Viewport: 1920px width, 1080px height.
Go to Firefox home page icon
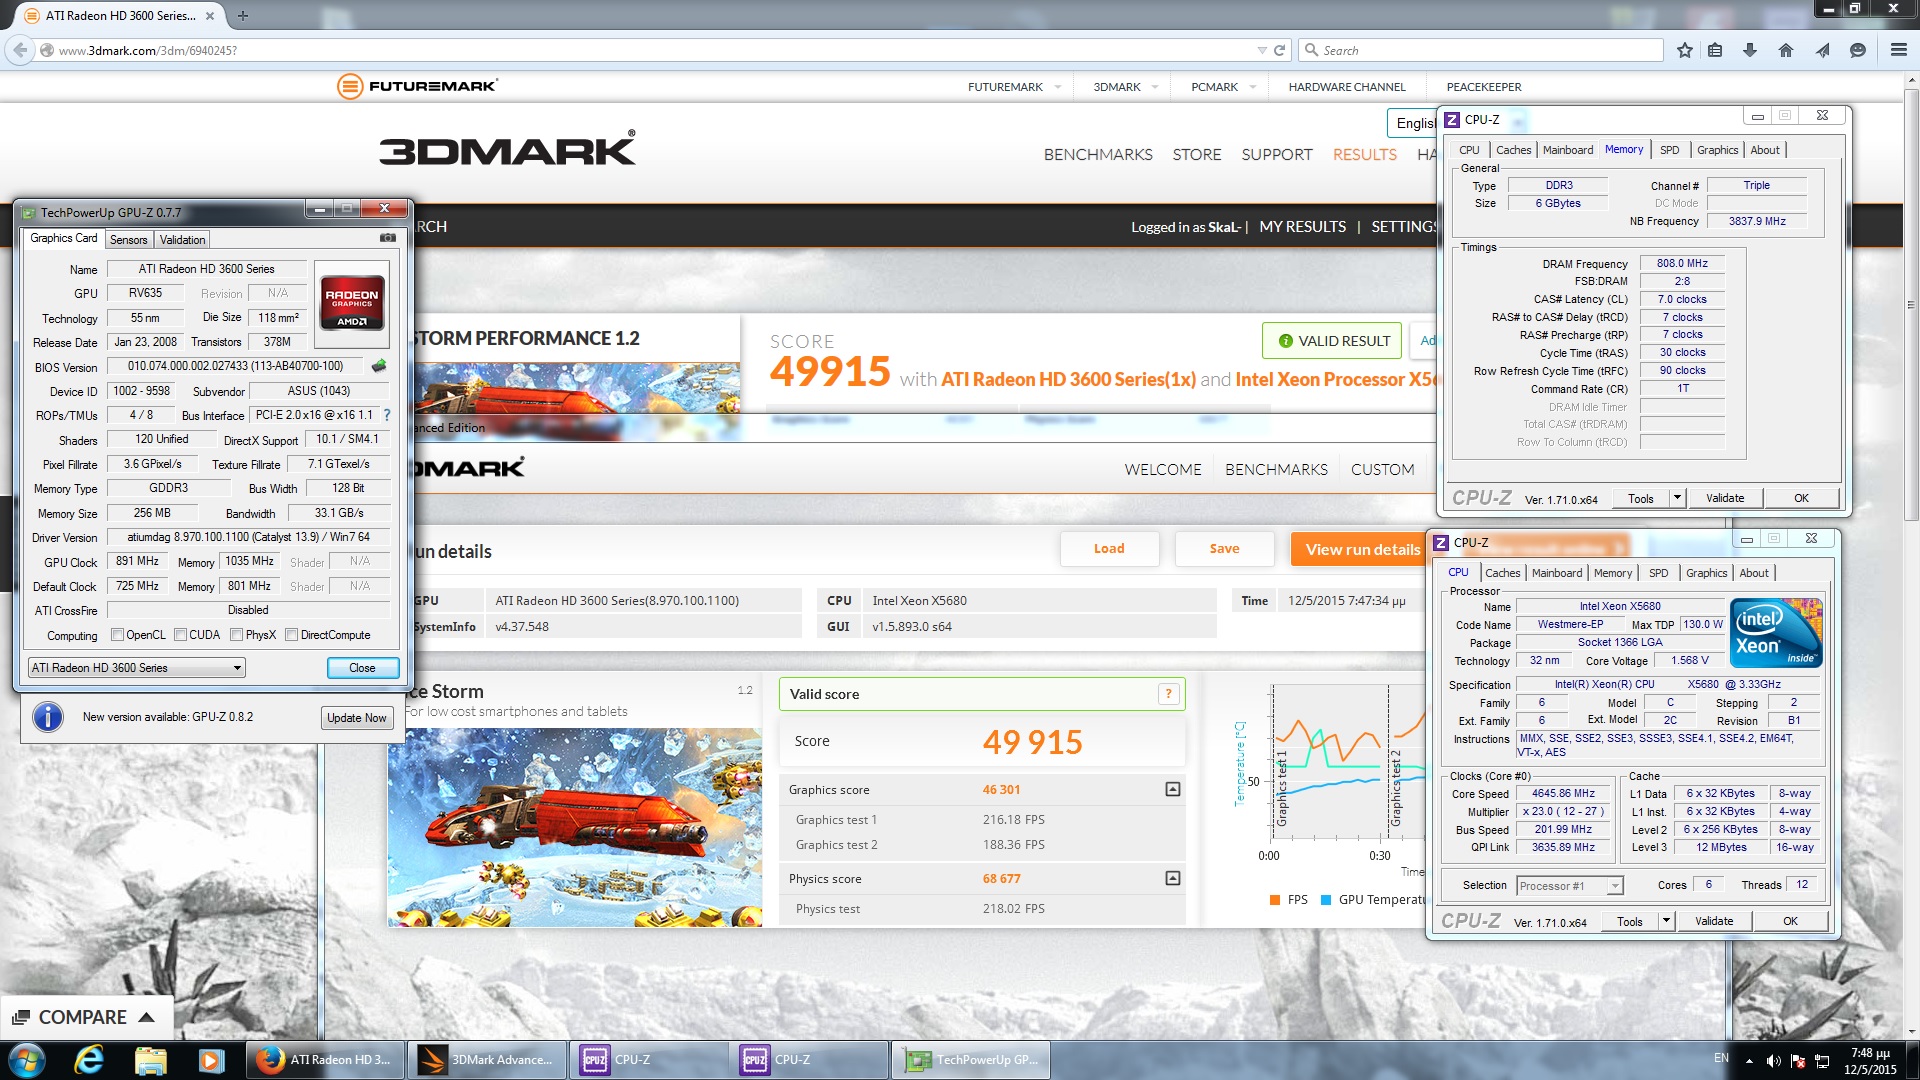tap(1786, 50)
